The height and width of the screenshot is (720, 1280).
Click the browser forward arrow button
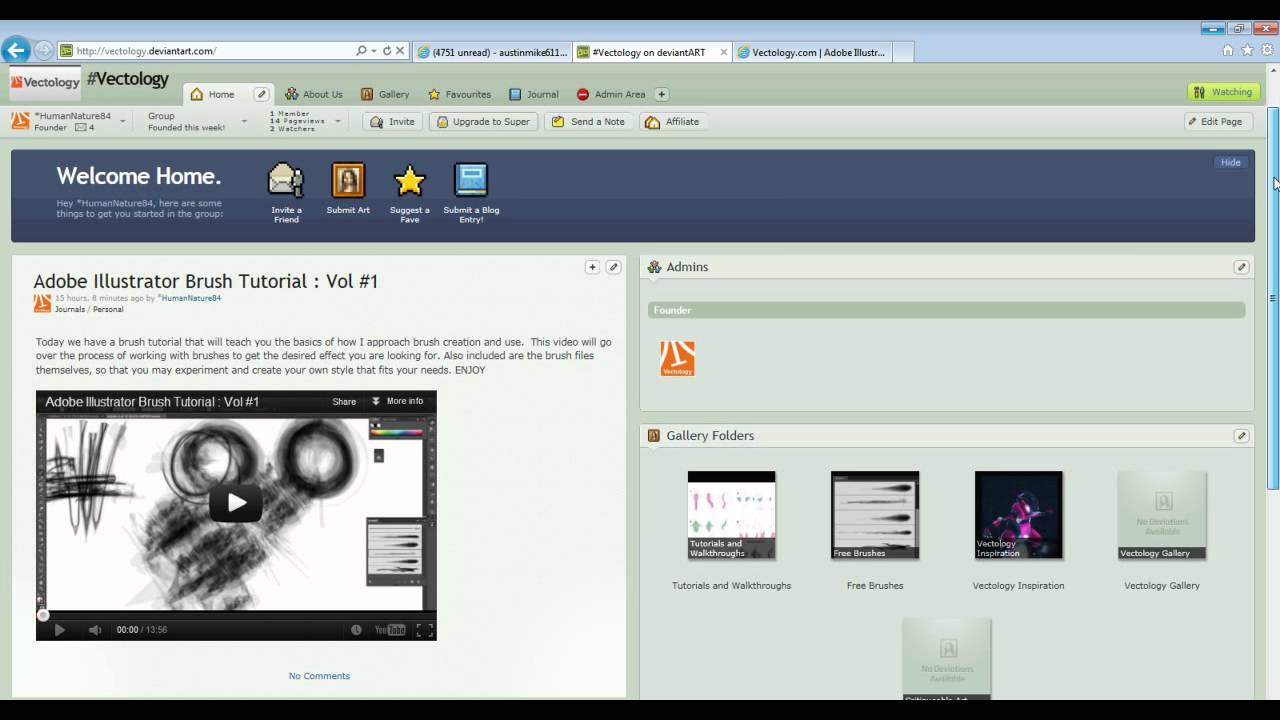click(43, 50)
